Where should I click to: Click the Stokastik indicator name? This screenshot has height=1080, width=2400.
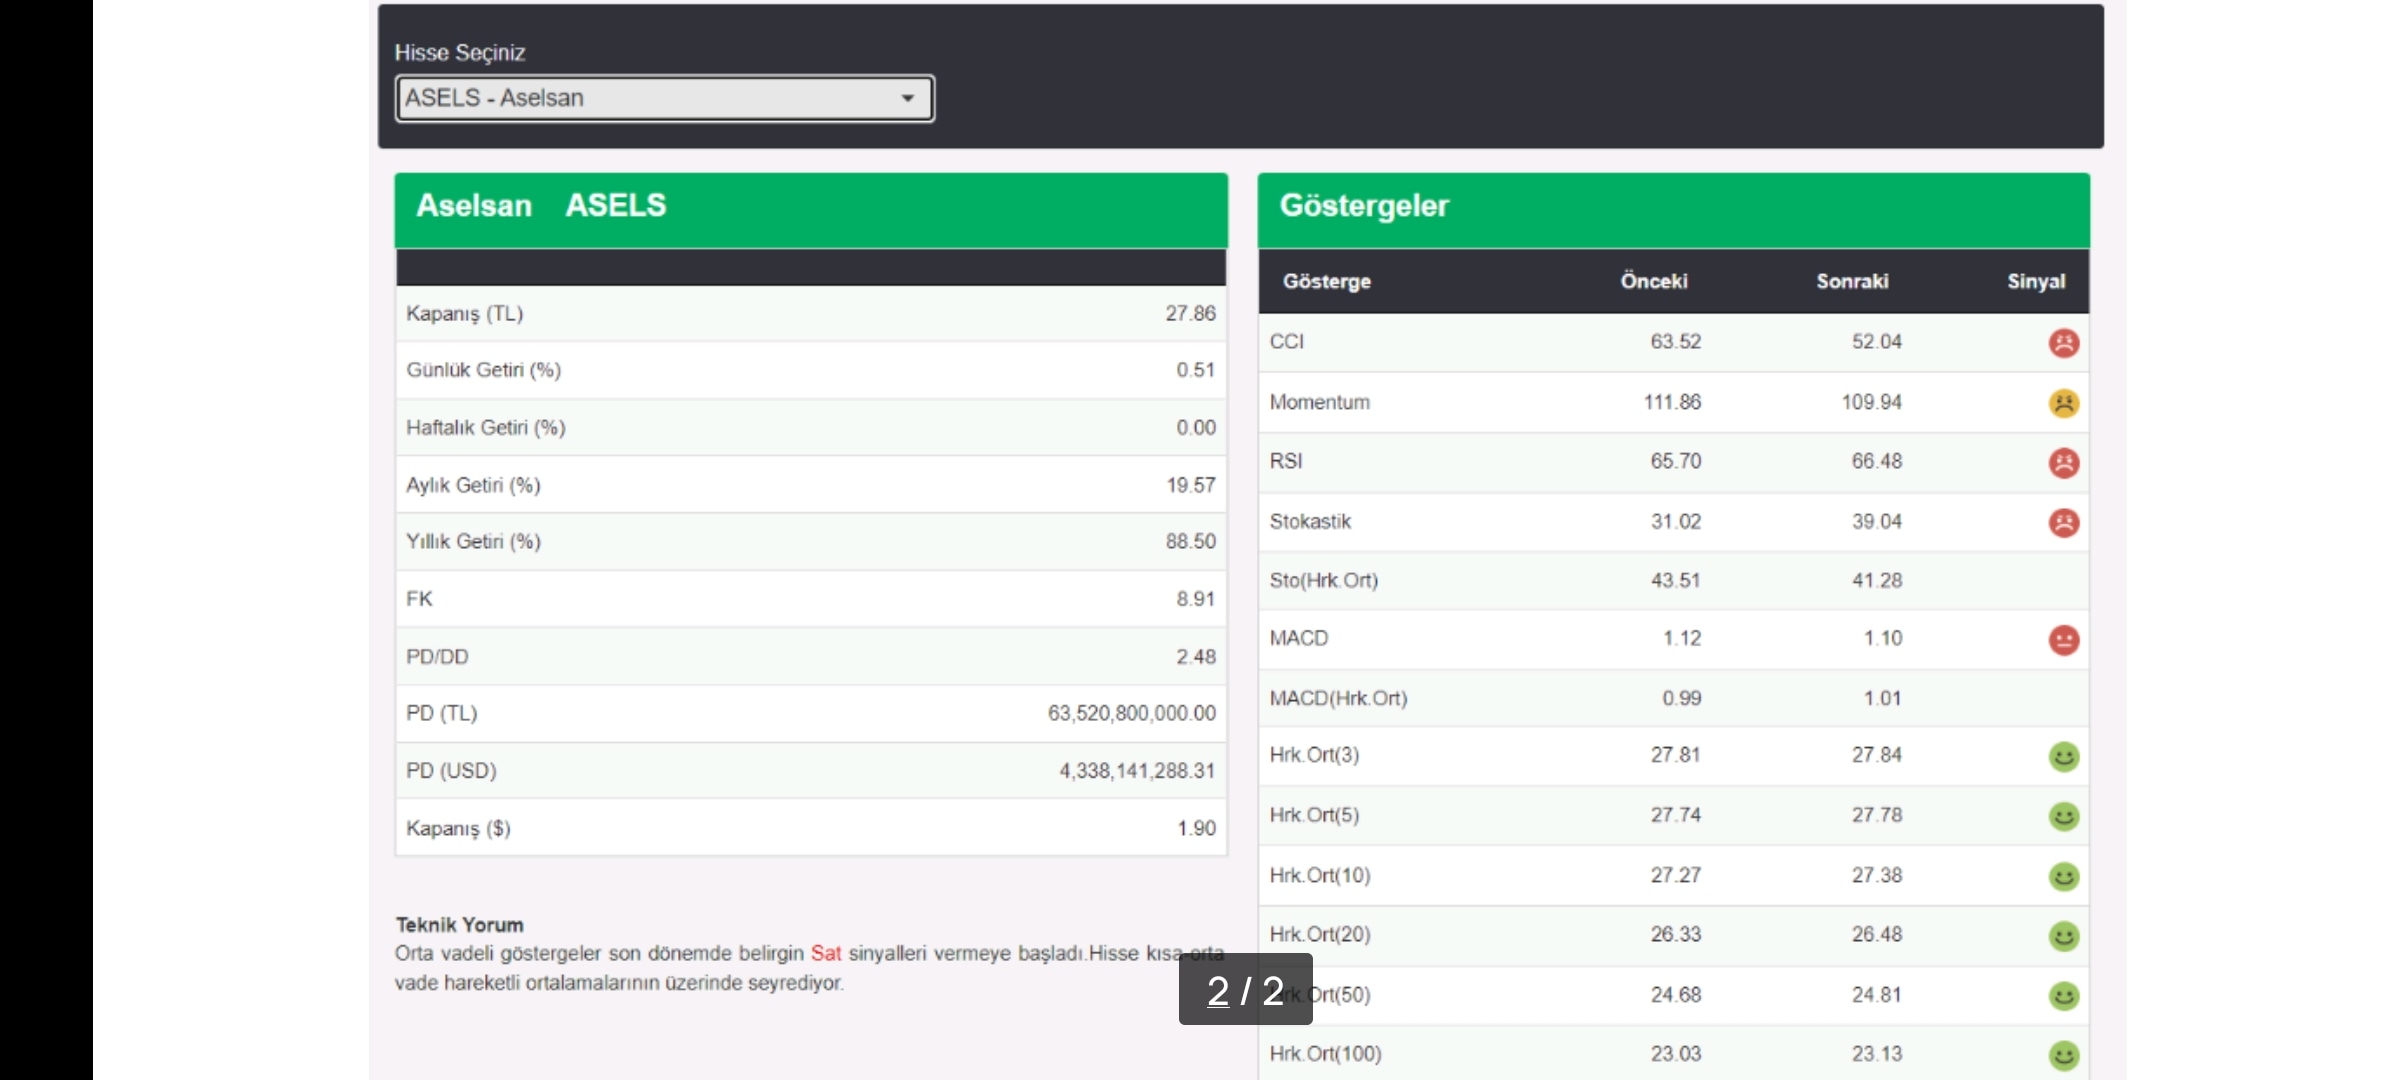pos(1310,521)
